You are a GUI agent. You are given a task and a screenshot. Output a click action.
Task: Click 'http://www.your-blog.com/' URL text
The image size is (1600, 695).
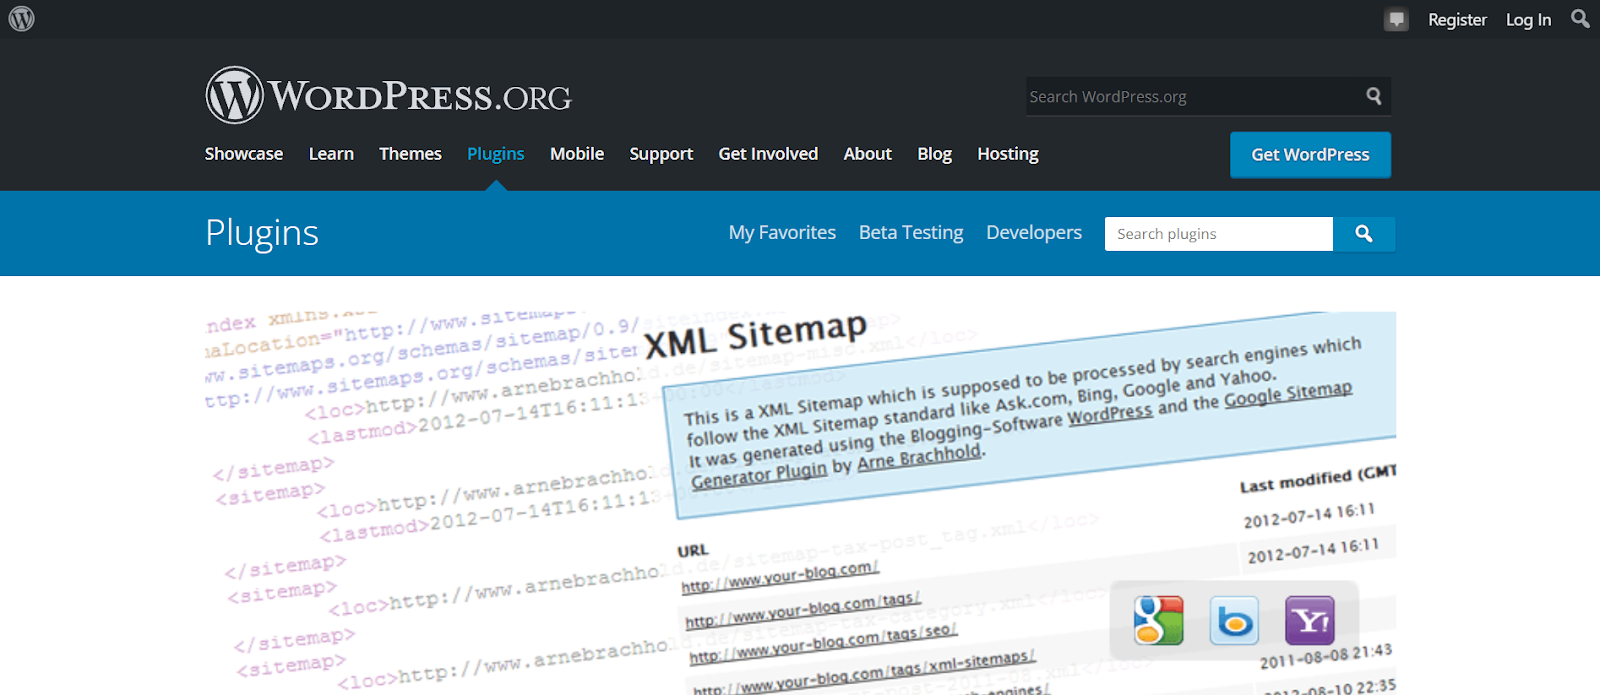click(780, 577)
